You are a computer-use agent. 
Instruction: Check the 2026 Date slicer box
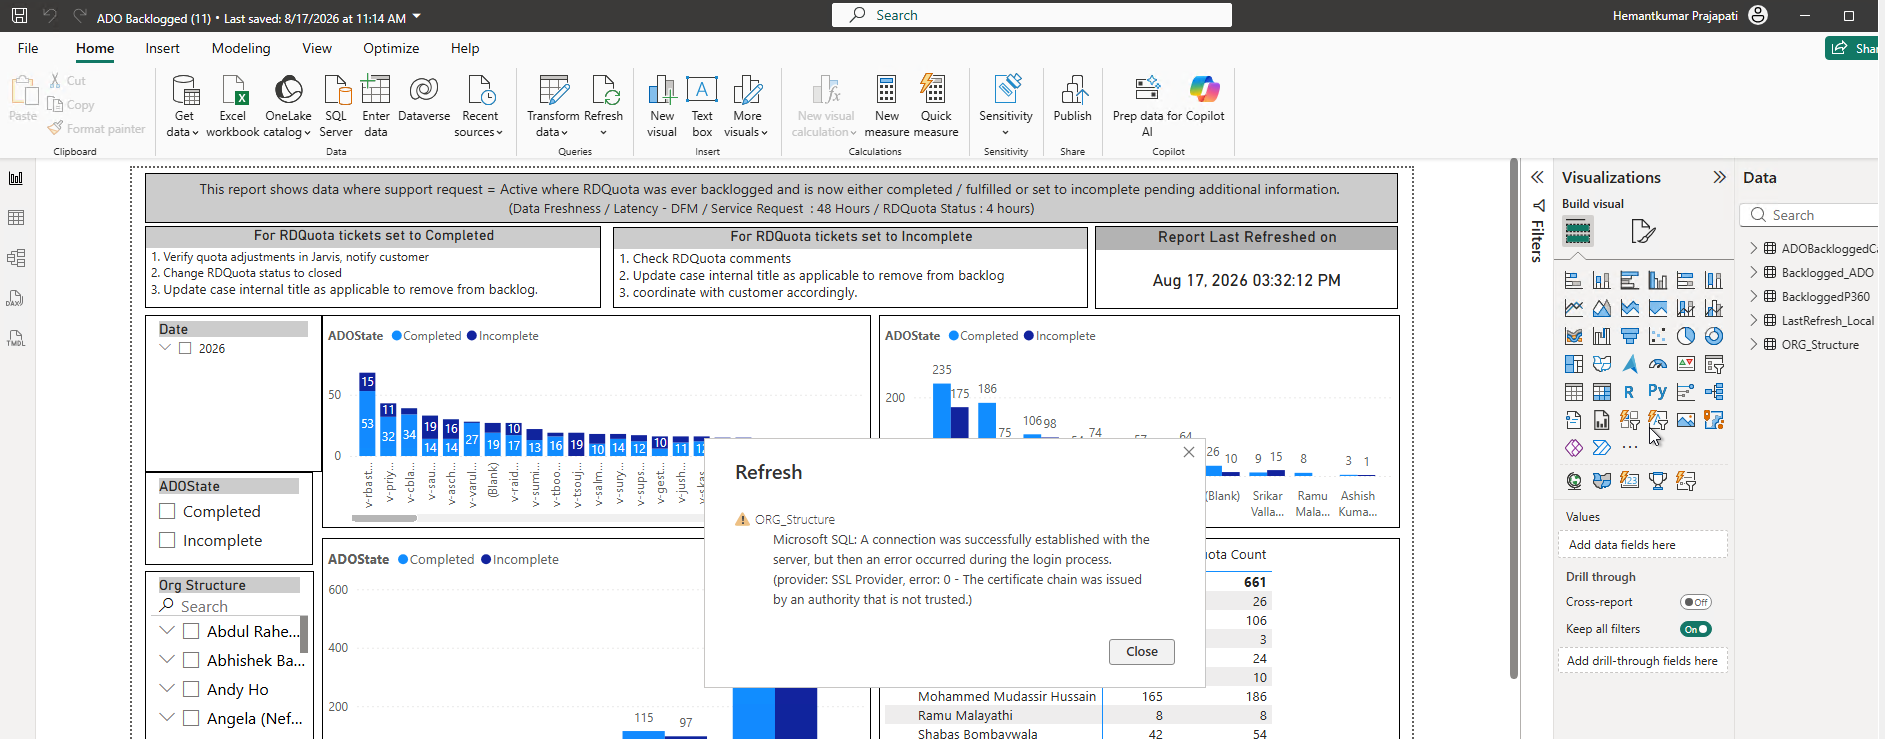tap(185, 348)
